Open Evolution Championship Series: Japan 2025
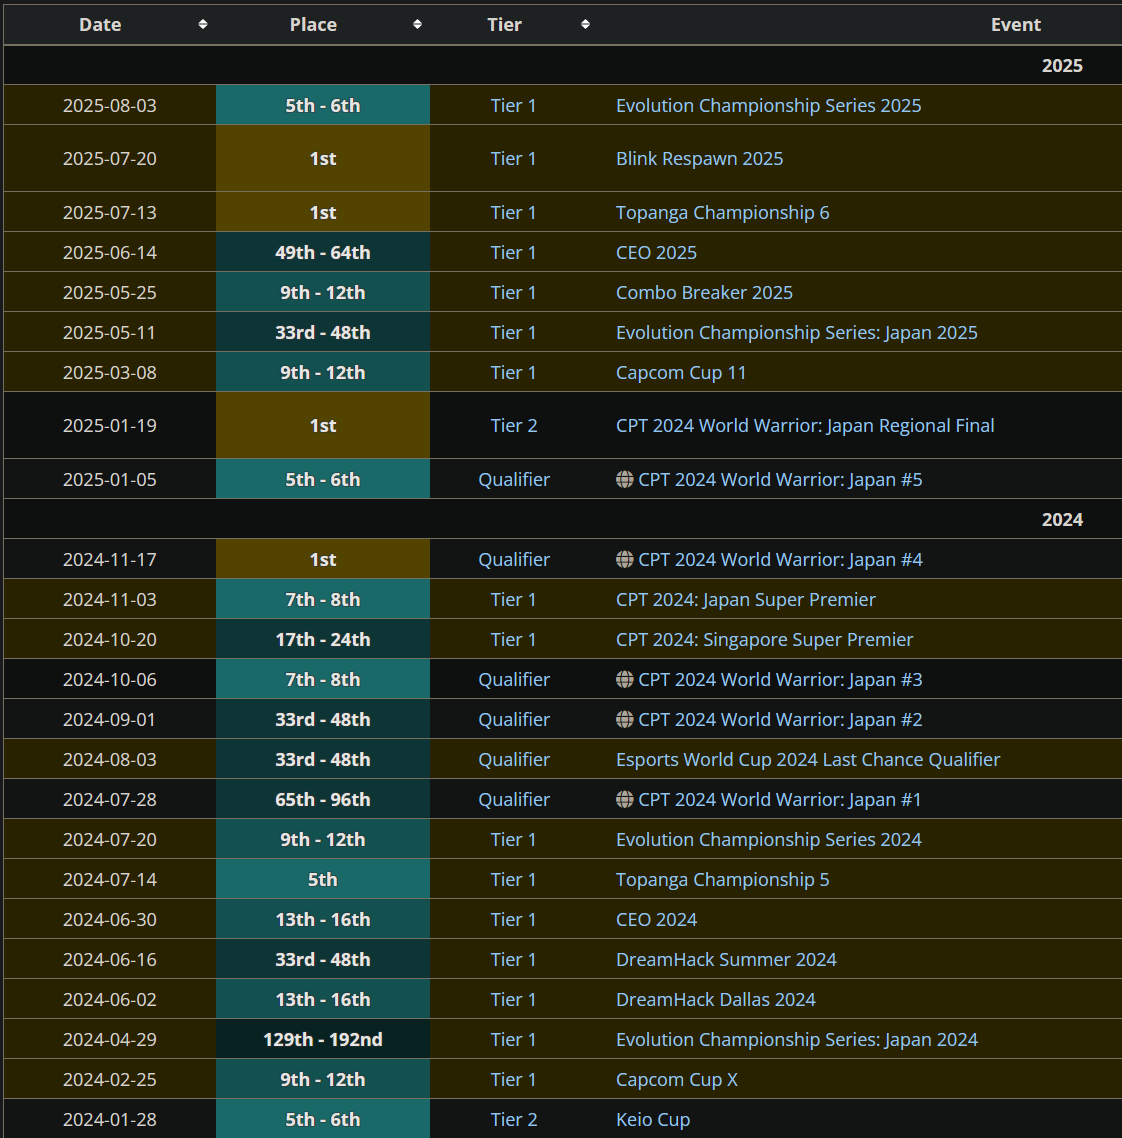The width and height of the screenshot is (1122, 1138). coord(797,332)
